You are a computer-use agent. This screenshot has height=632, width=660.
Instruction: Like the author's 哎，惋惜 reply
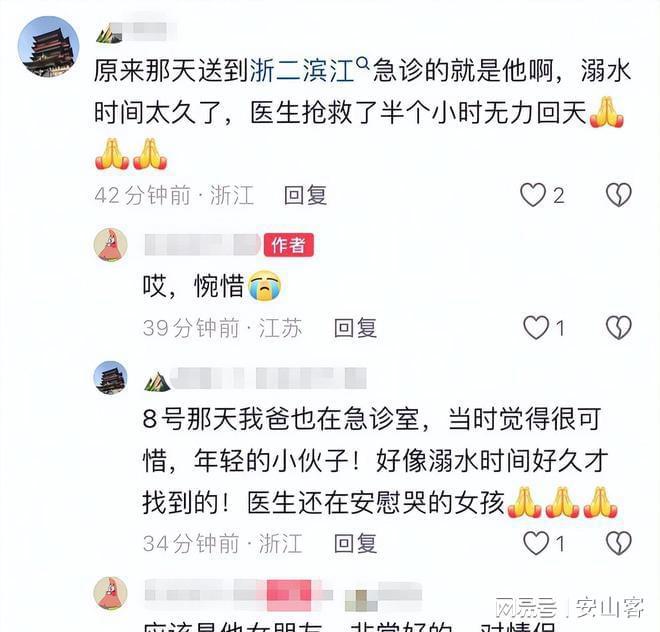[x=536, y=328]
